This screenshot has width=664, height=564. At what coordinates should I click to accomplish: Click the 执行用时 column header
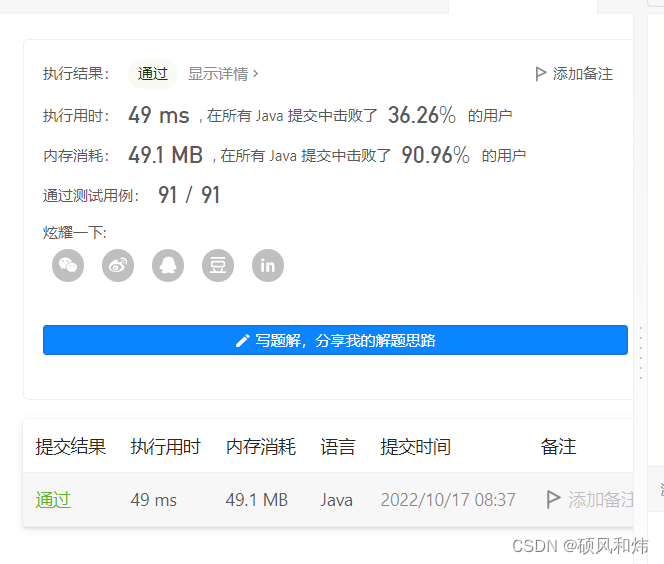165,447
